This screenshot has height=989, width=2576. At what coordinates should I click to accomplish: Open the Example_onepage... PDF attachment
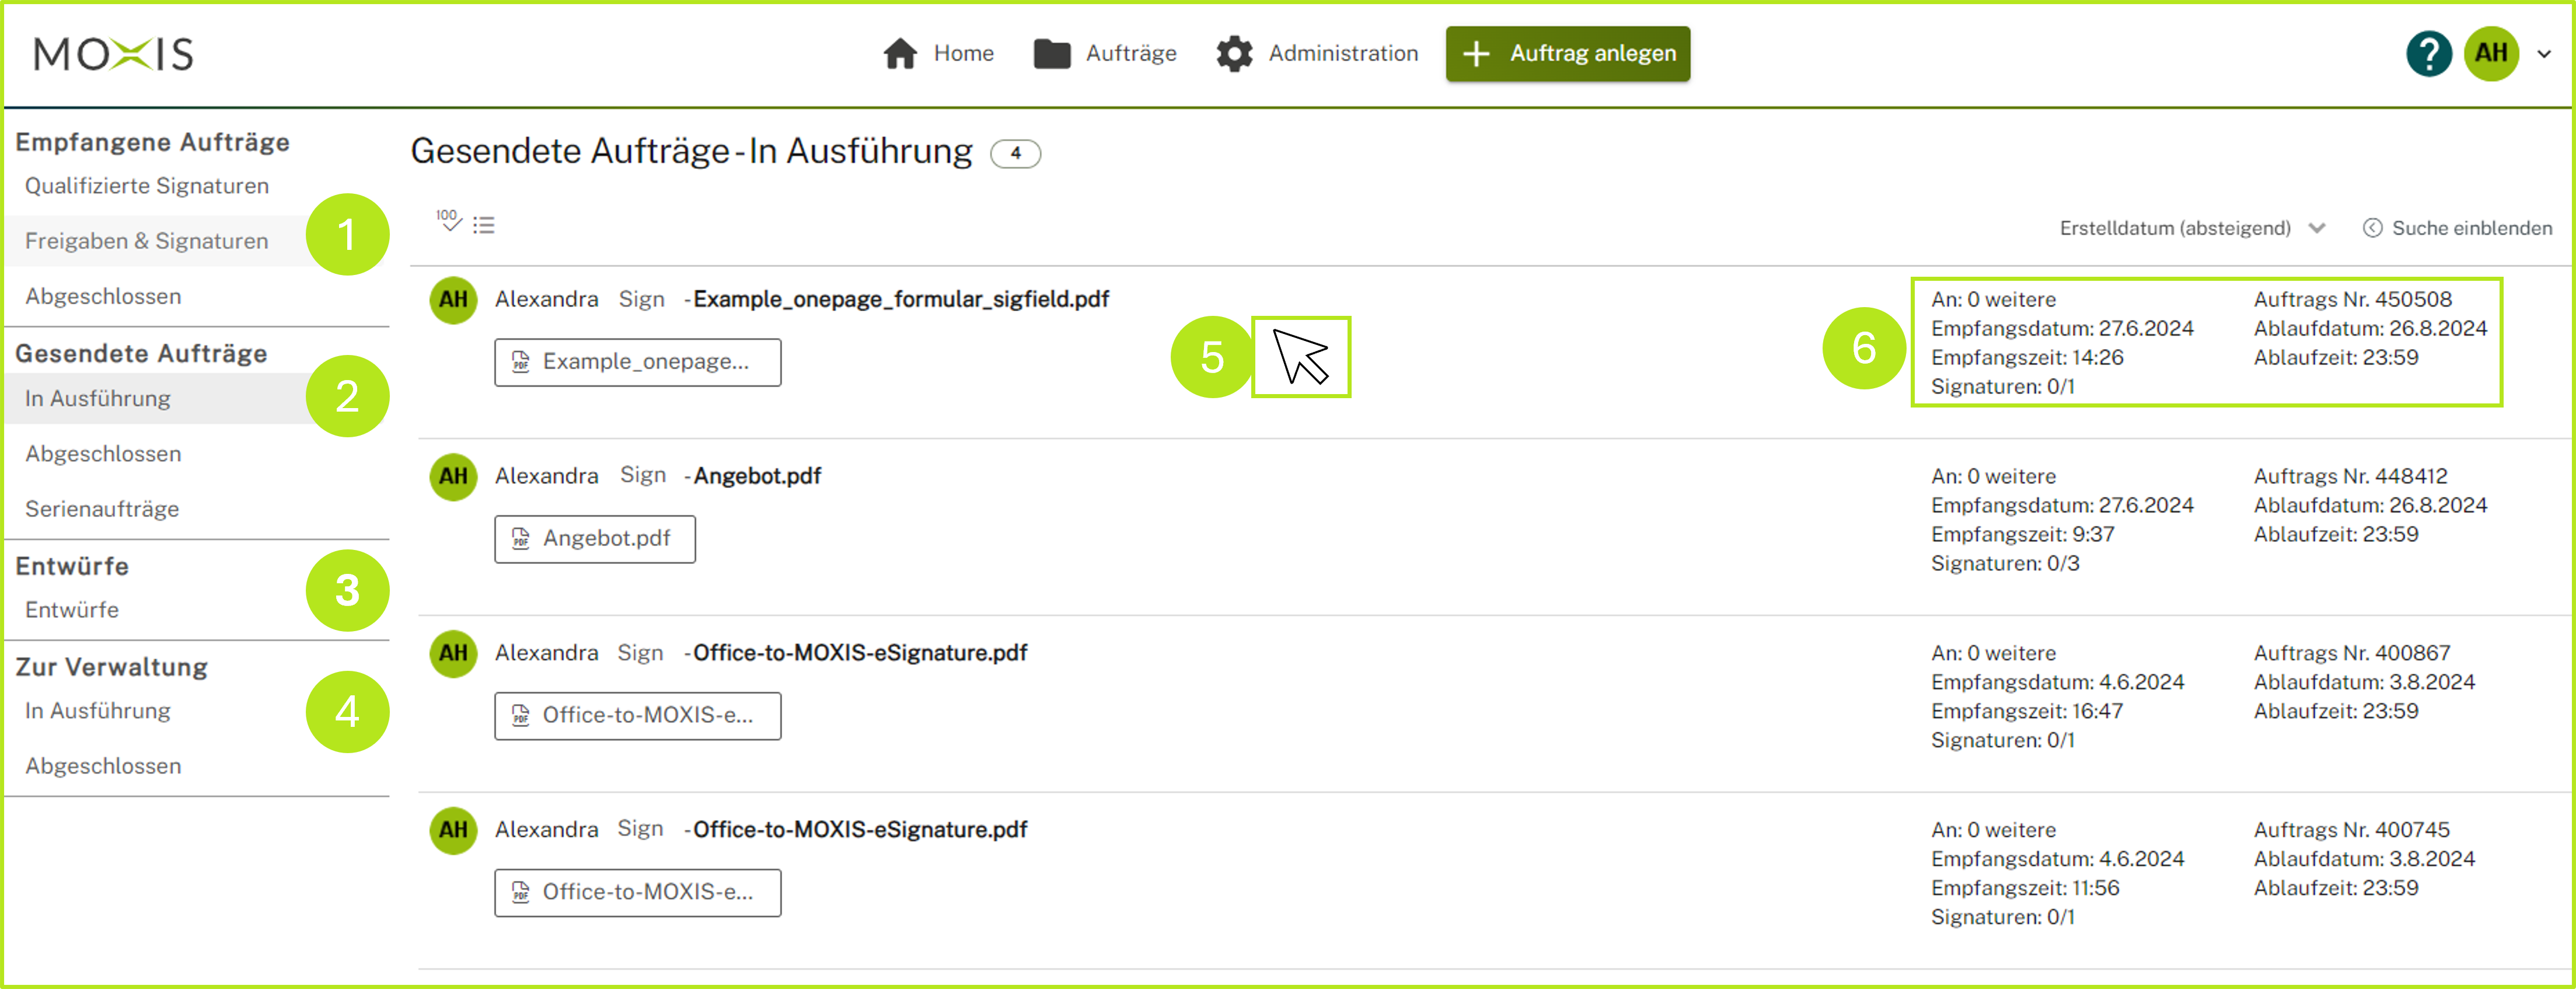(x=637, y=362)
